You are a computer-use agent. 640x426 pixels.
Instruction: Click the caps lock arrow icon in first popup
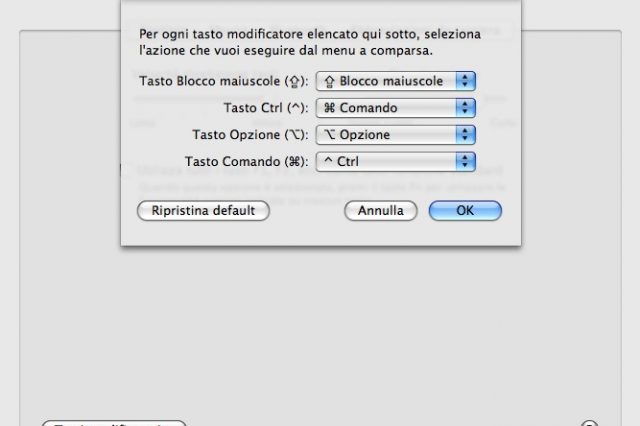[x=329, y=80]
